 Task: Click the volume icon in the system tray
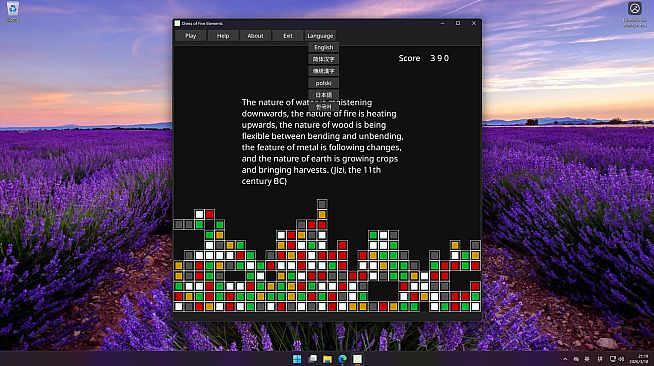621,359
